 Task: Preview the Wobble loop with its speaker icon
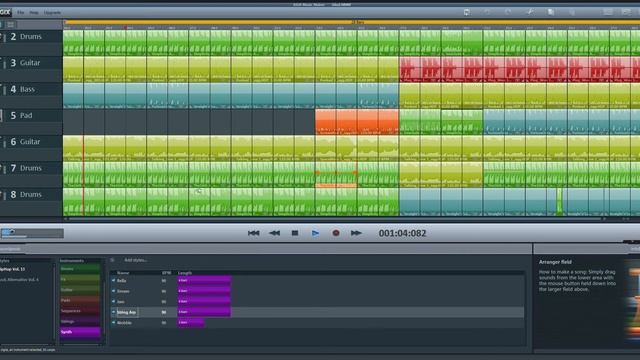point(113,322)
